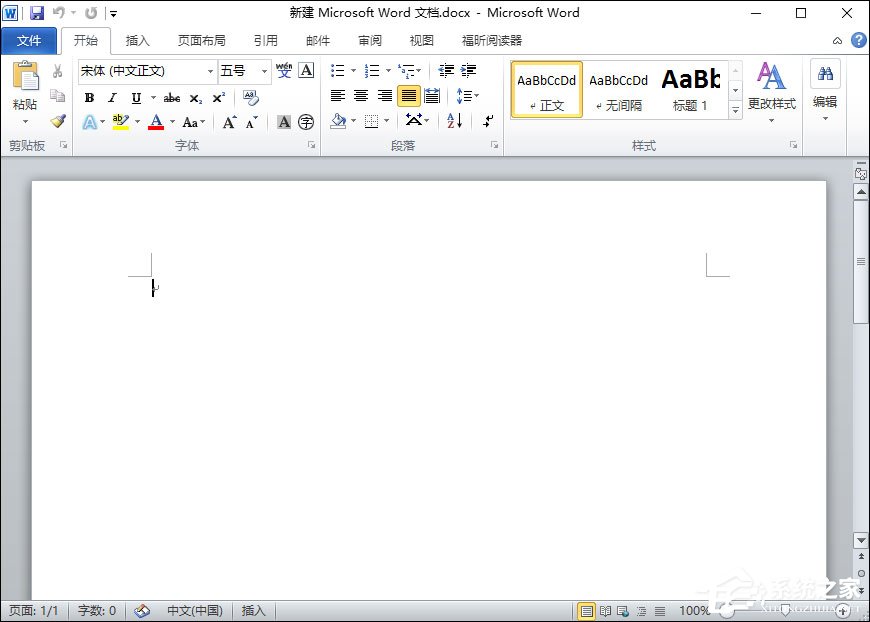Screen dimensions: 870x622
Task: Open the font size dropdown 五号
Action: 264,71
